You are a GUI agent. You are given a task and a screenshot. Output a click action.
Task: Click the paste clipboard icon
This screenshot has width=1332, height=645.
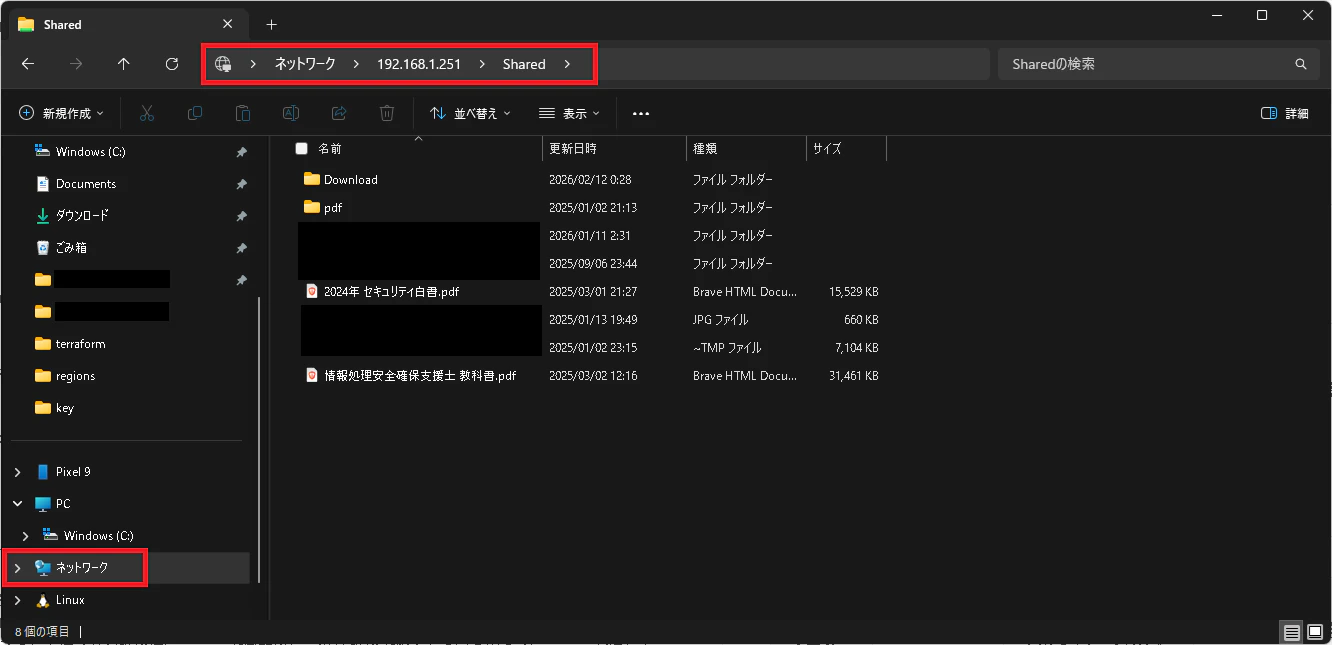coord(243,113)
